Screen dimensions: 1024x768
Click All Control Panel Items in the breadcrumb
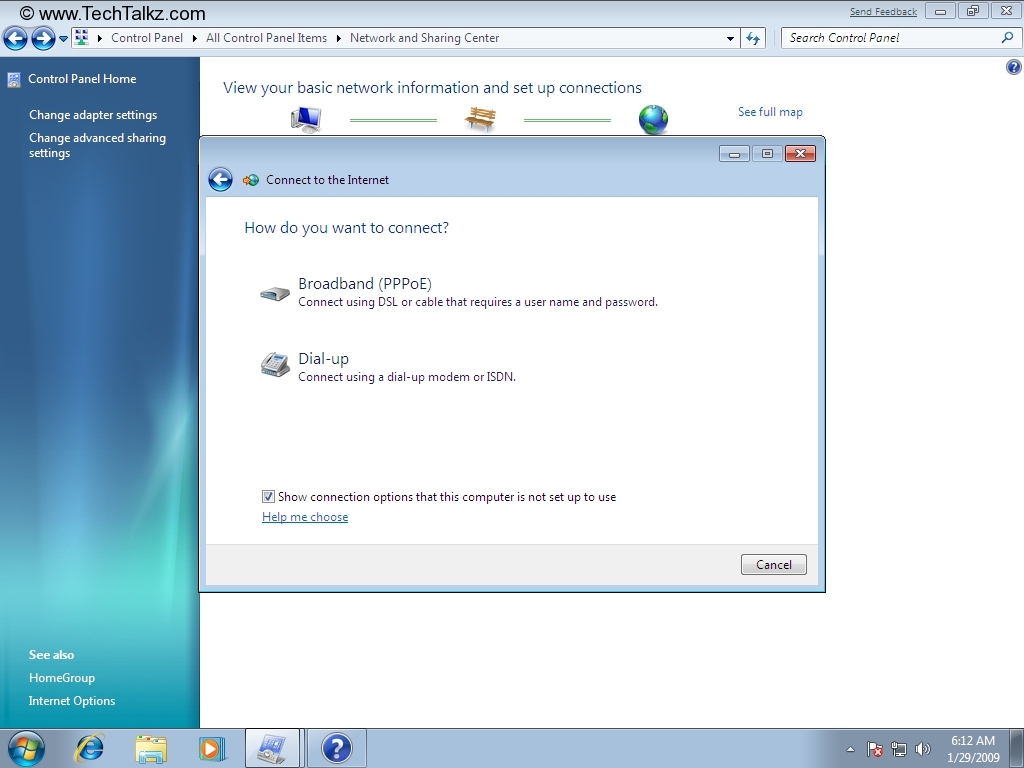(266, 38)
